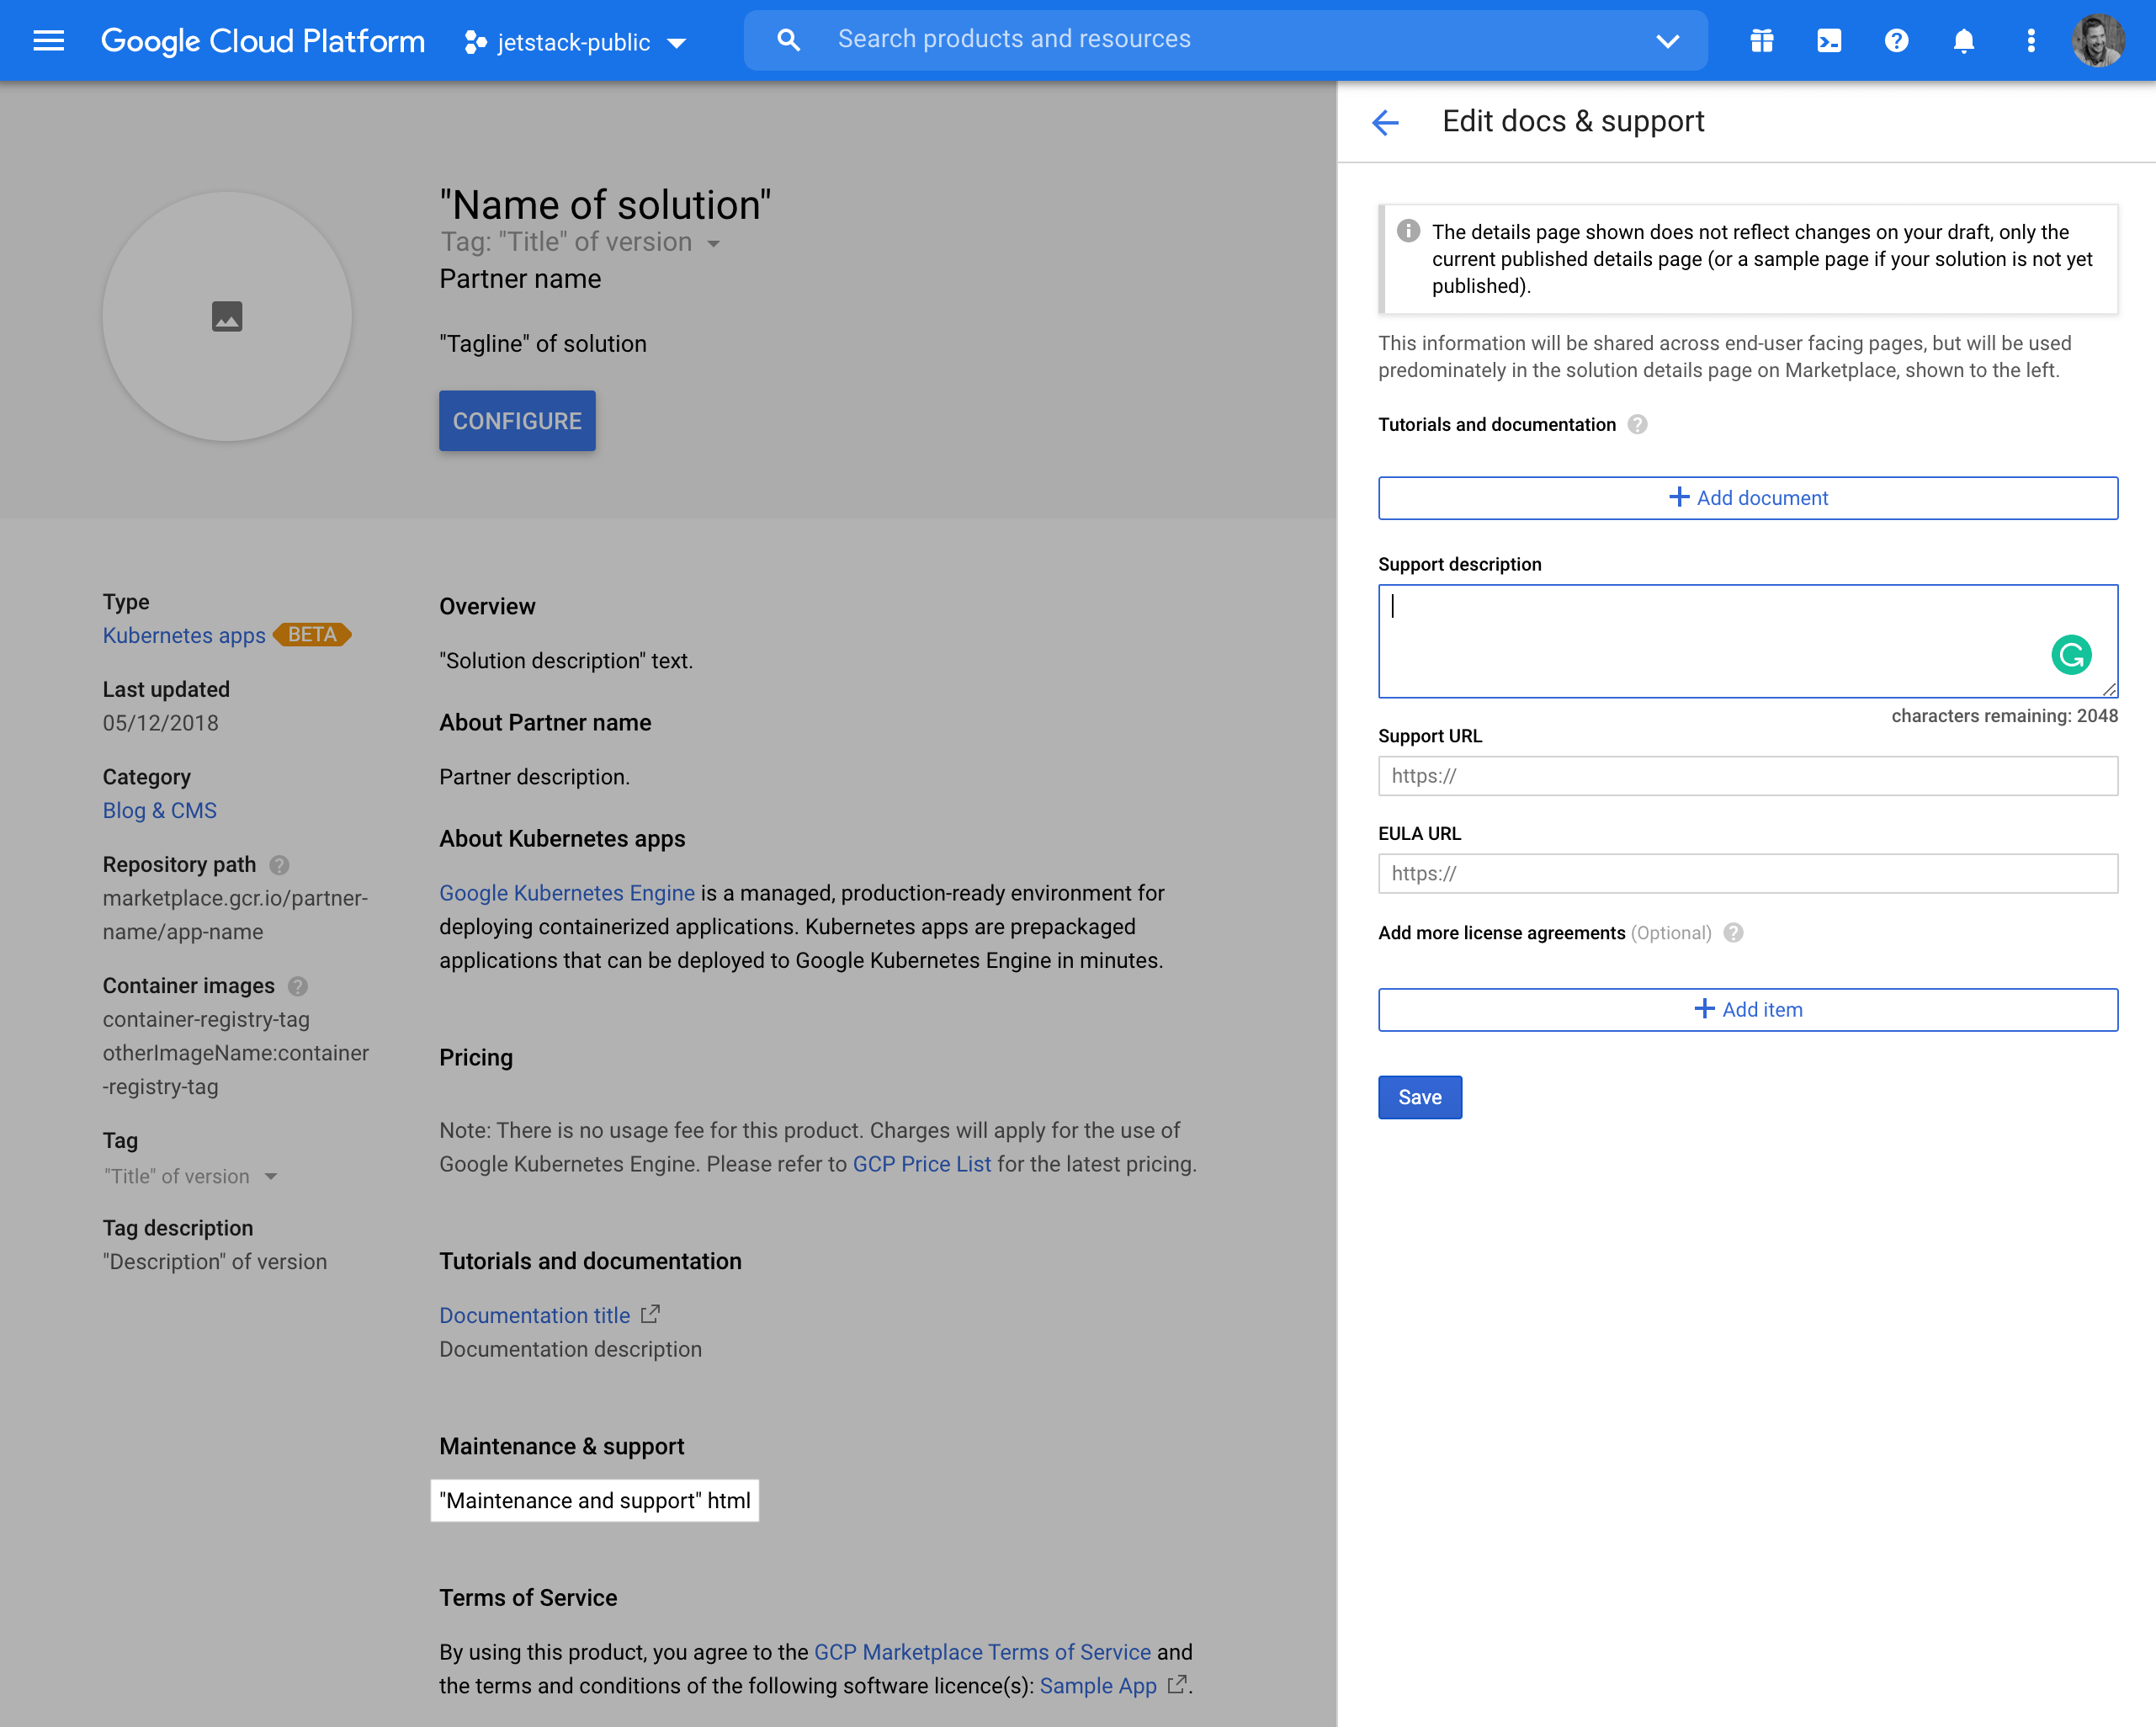Open the navigation hamburger menu
Viewport: 2156px width, 1727px height.
(48, 40)
